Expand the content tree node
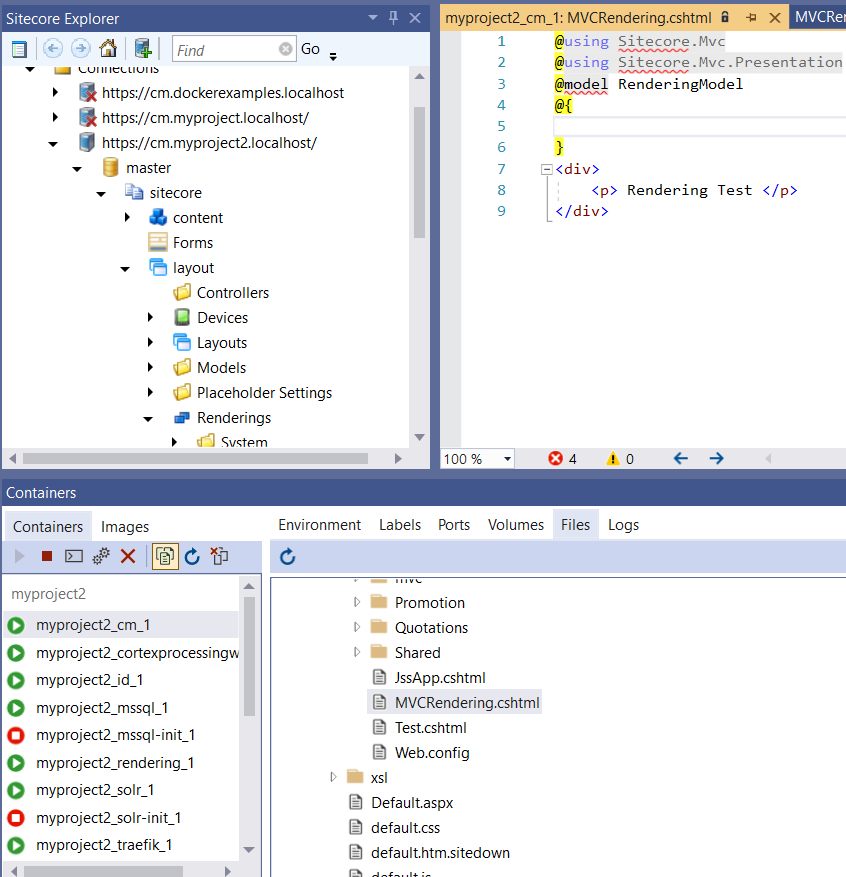Screen dimensions: 846x877 127,217
